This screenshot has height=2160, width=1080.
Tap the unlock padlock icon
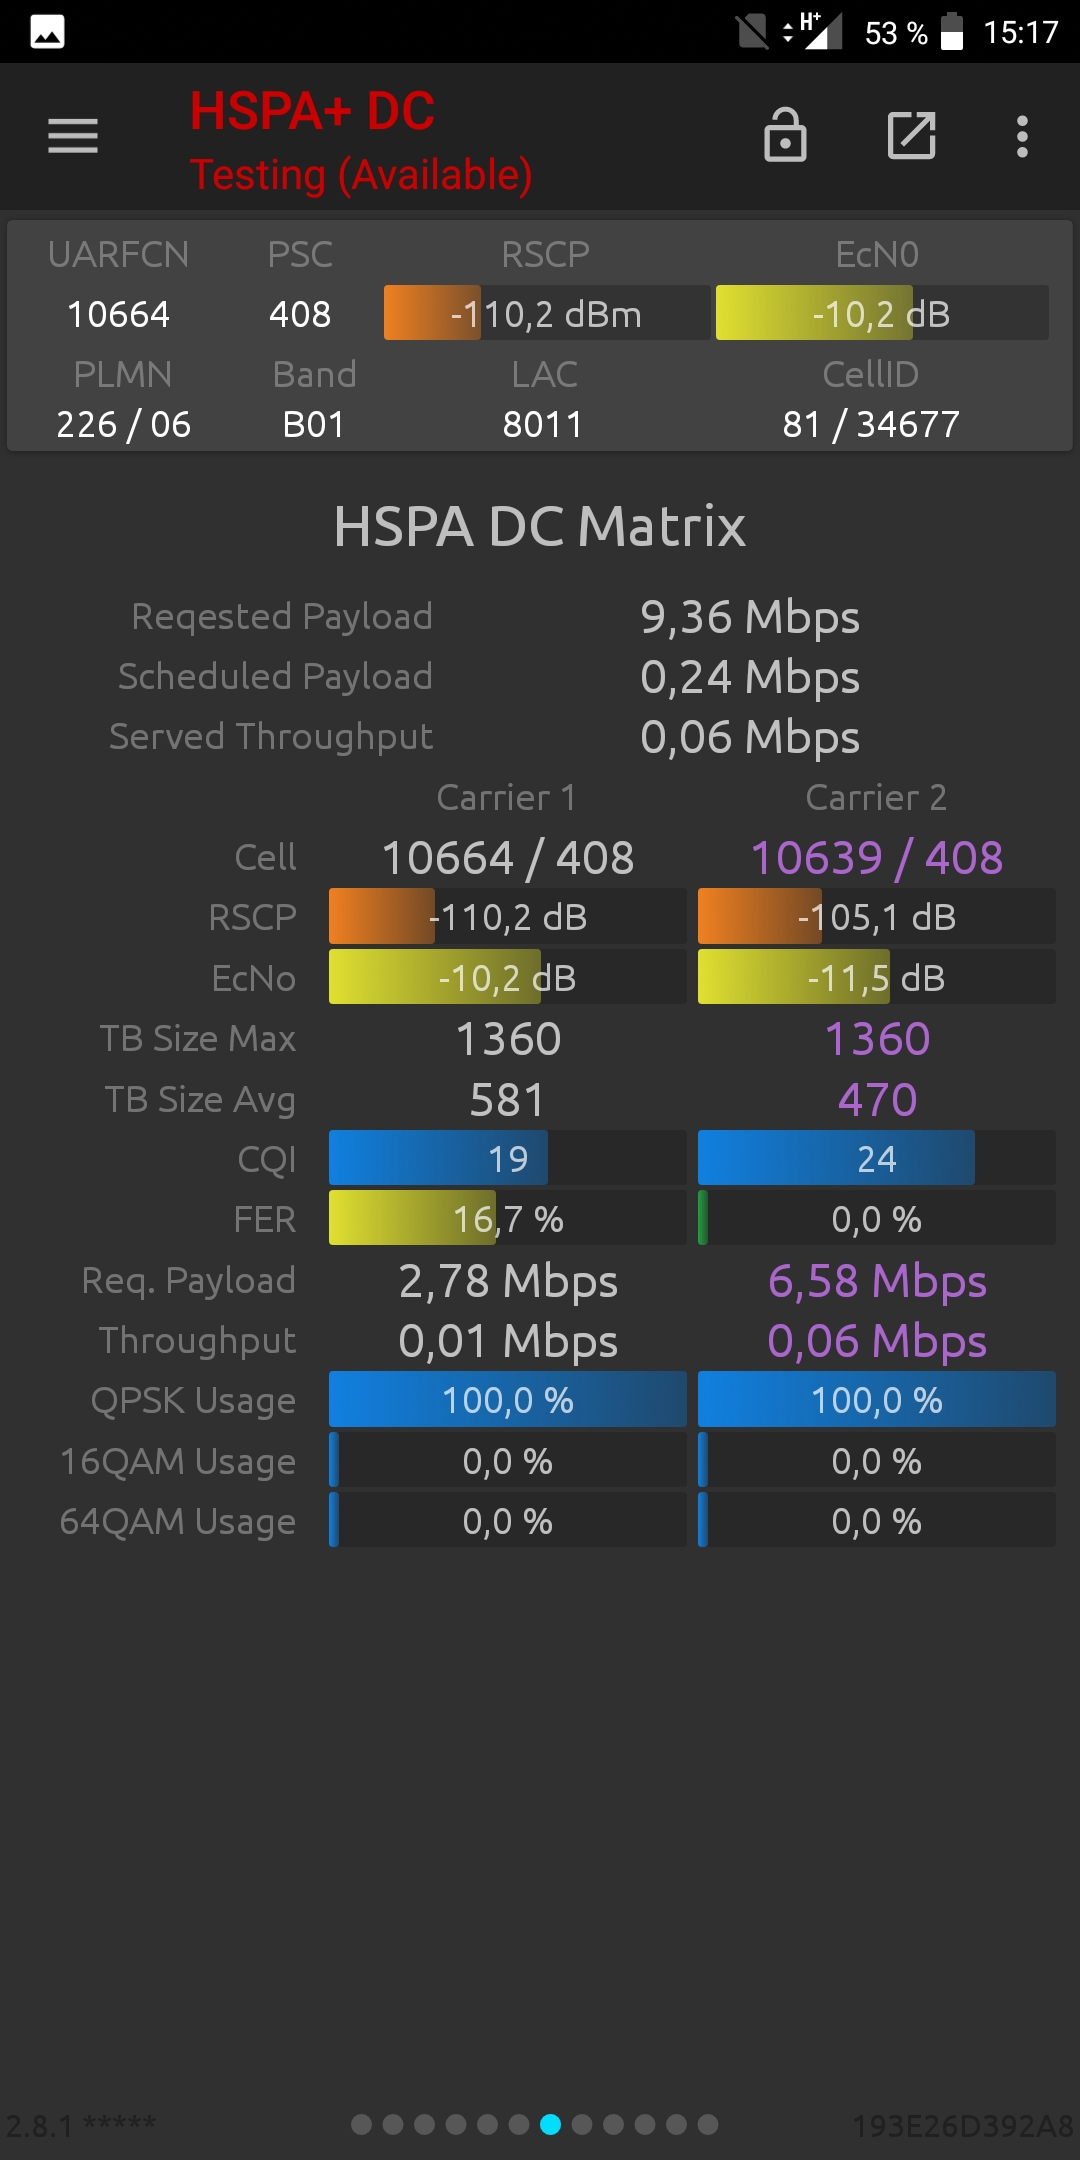pos(785,135)
